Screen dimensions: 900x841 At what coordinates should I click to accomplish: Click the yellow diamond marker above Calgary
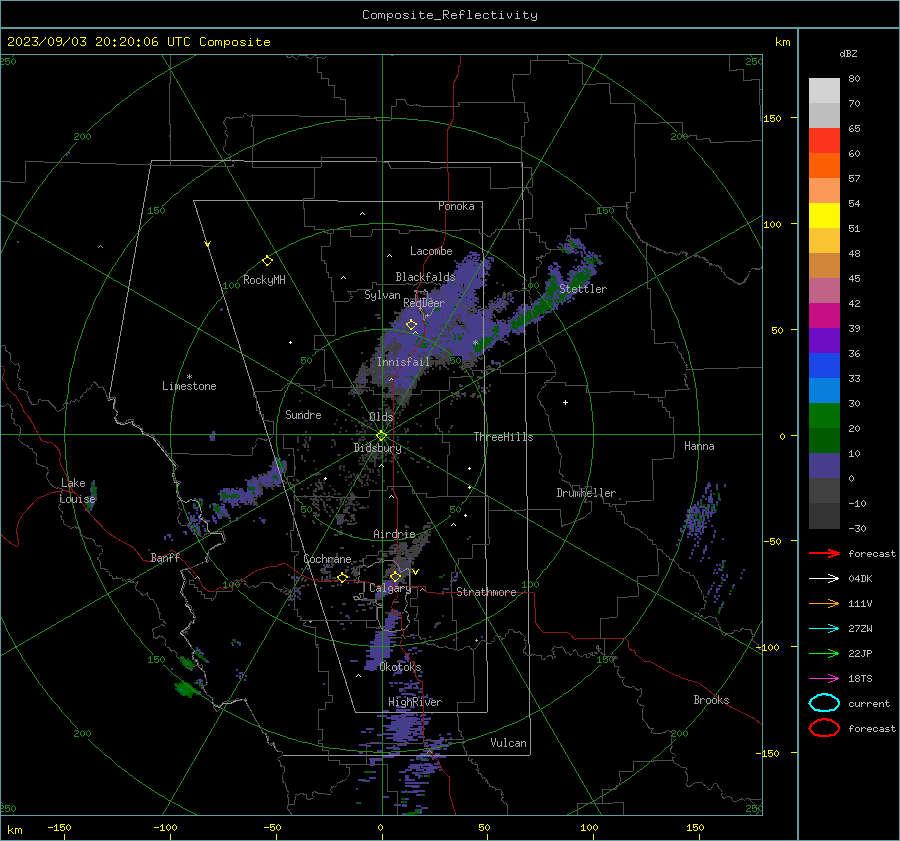click(395, 576)
